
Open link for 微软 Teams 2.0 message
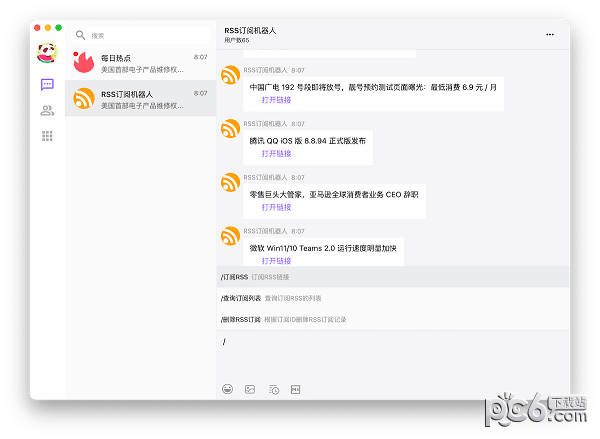click(276, 261)
